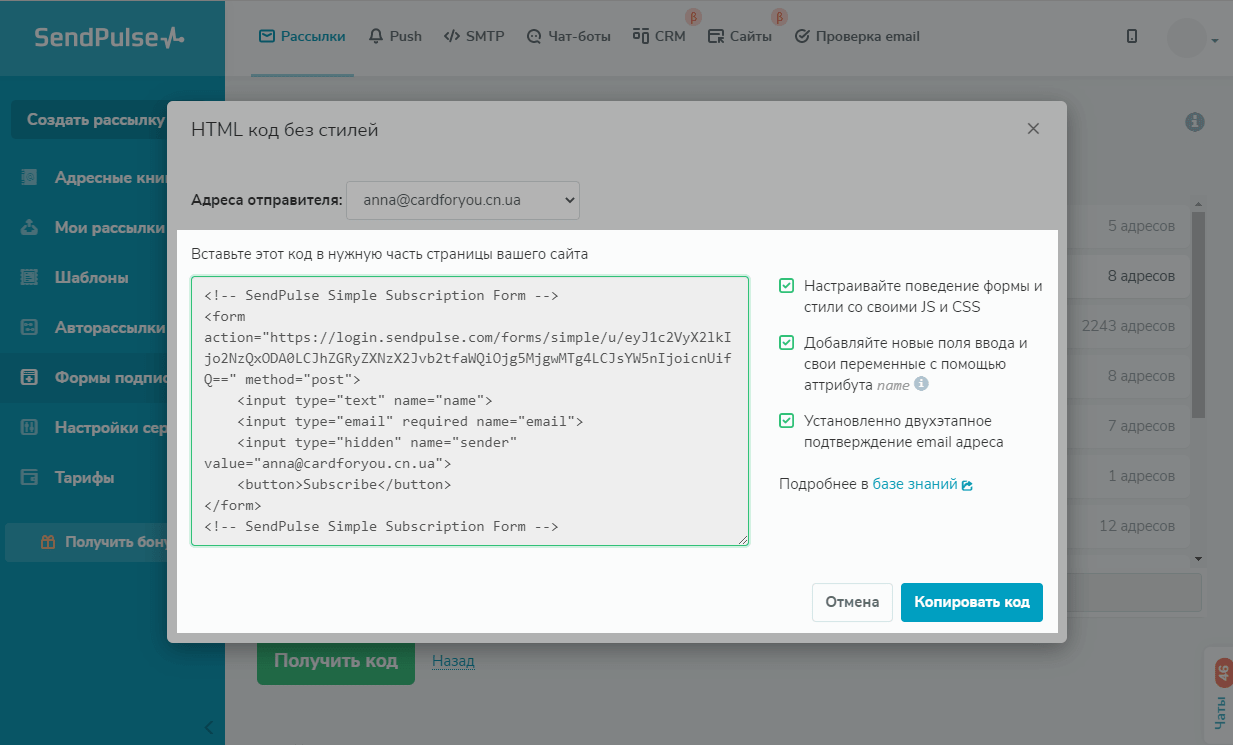Image resolution: width=1233 pixels, height=745 pixels.
Task: Collapse the sidebar with the left chevron
Action: [x=208, y=727]
